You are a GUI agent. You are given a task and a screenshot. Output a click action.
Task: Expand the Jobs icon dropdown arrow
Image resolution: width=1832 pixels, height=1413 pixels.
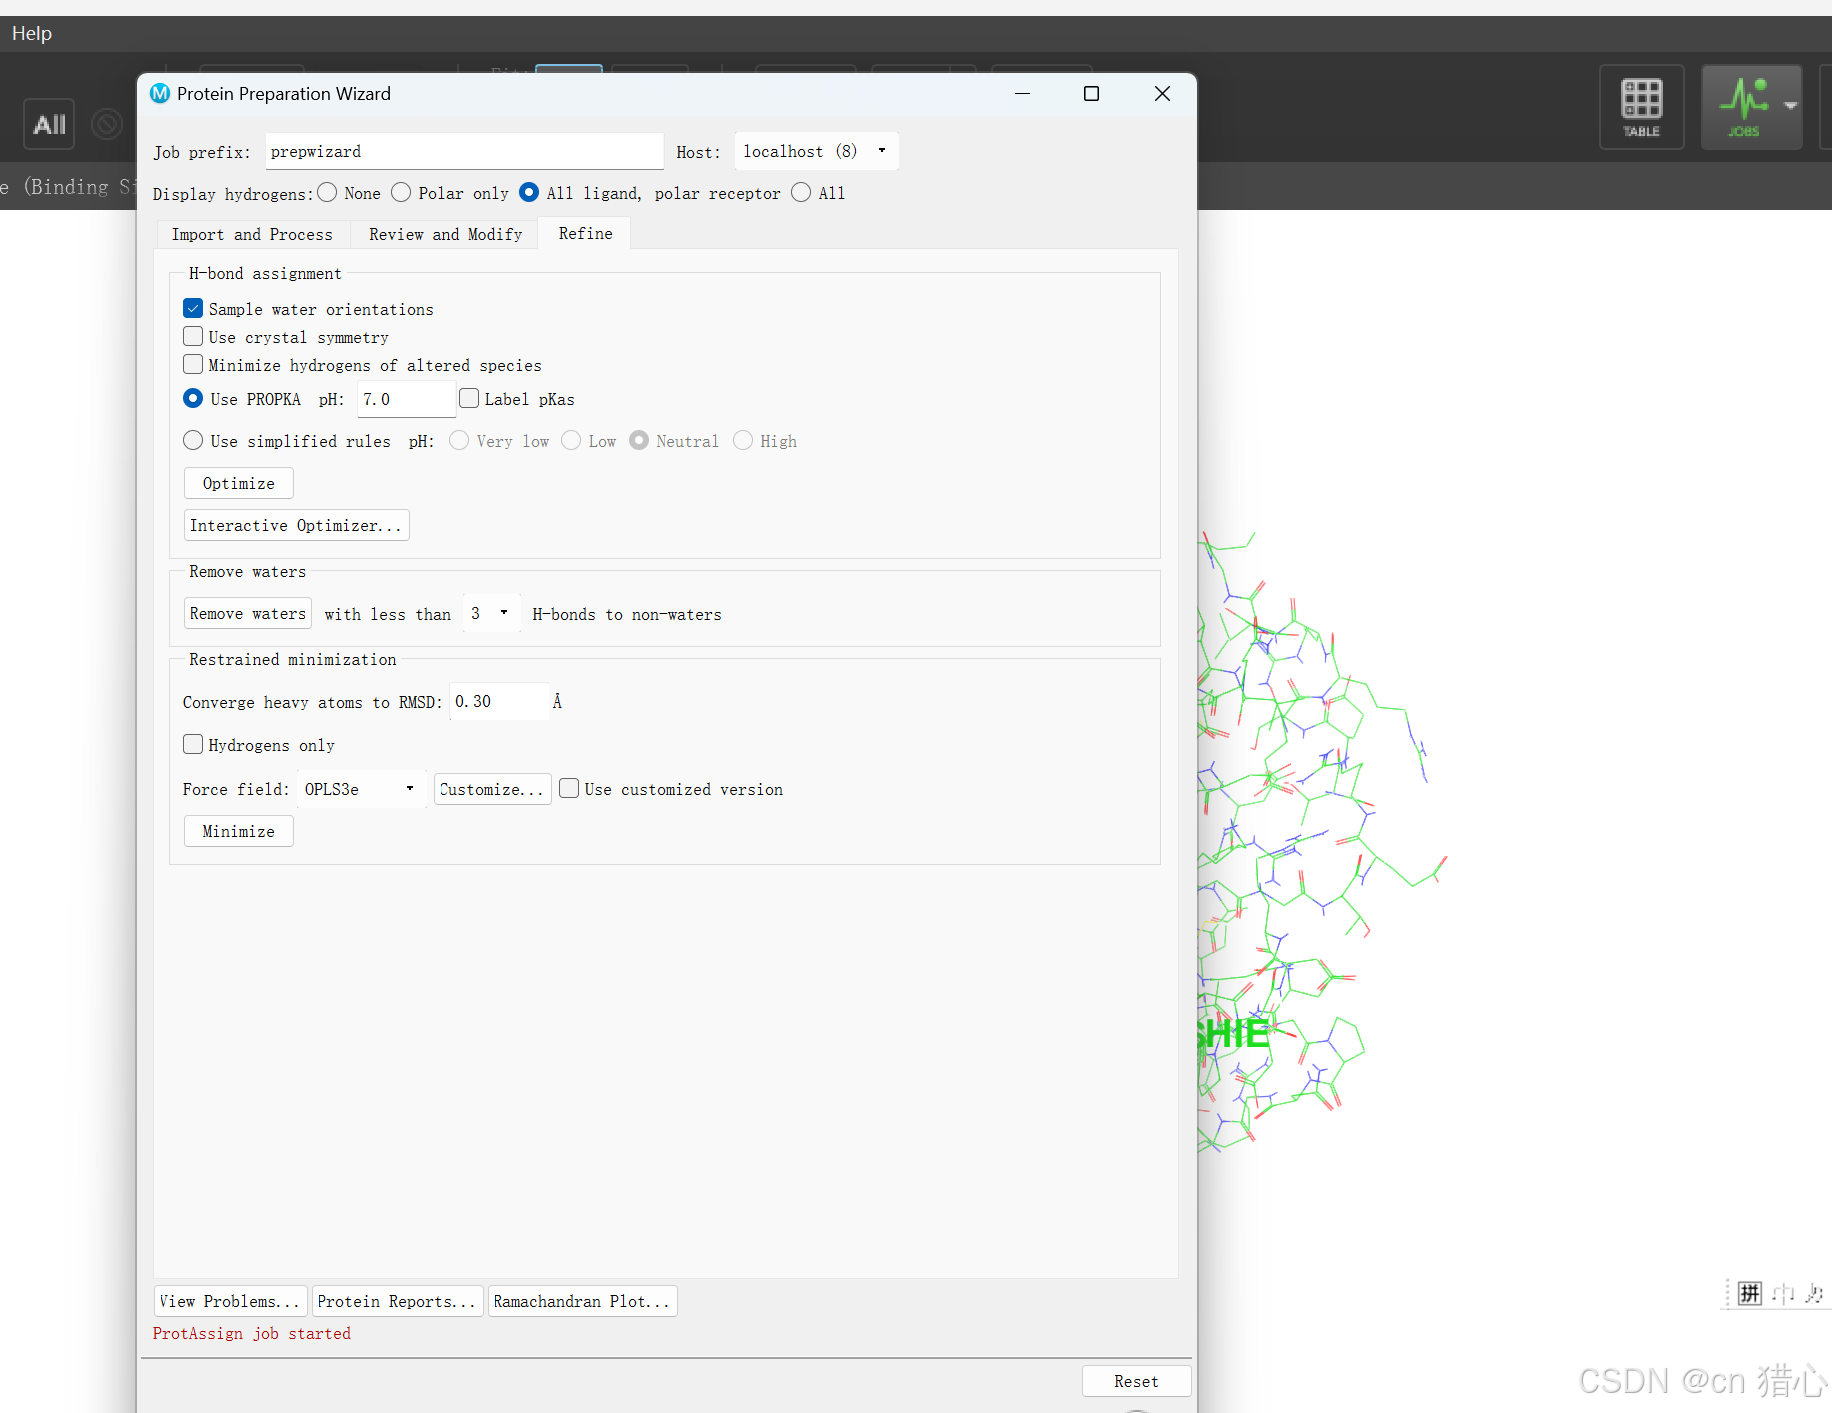pos(1791,105)
